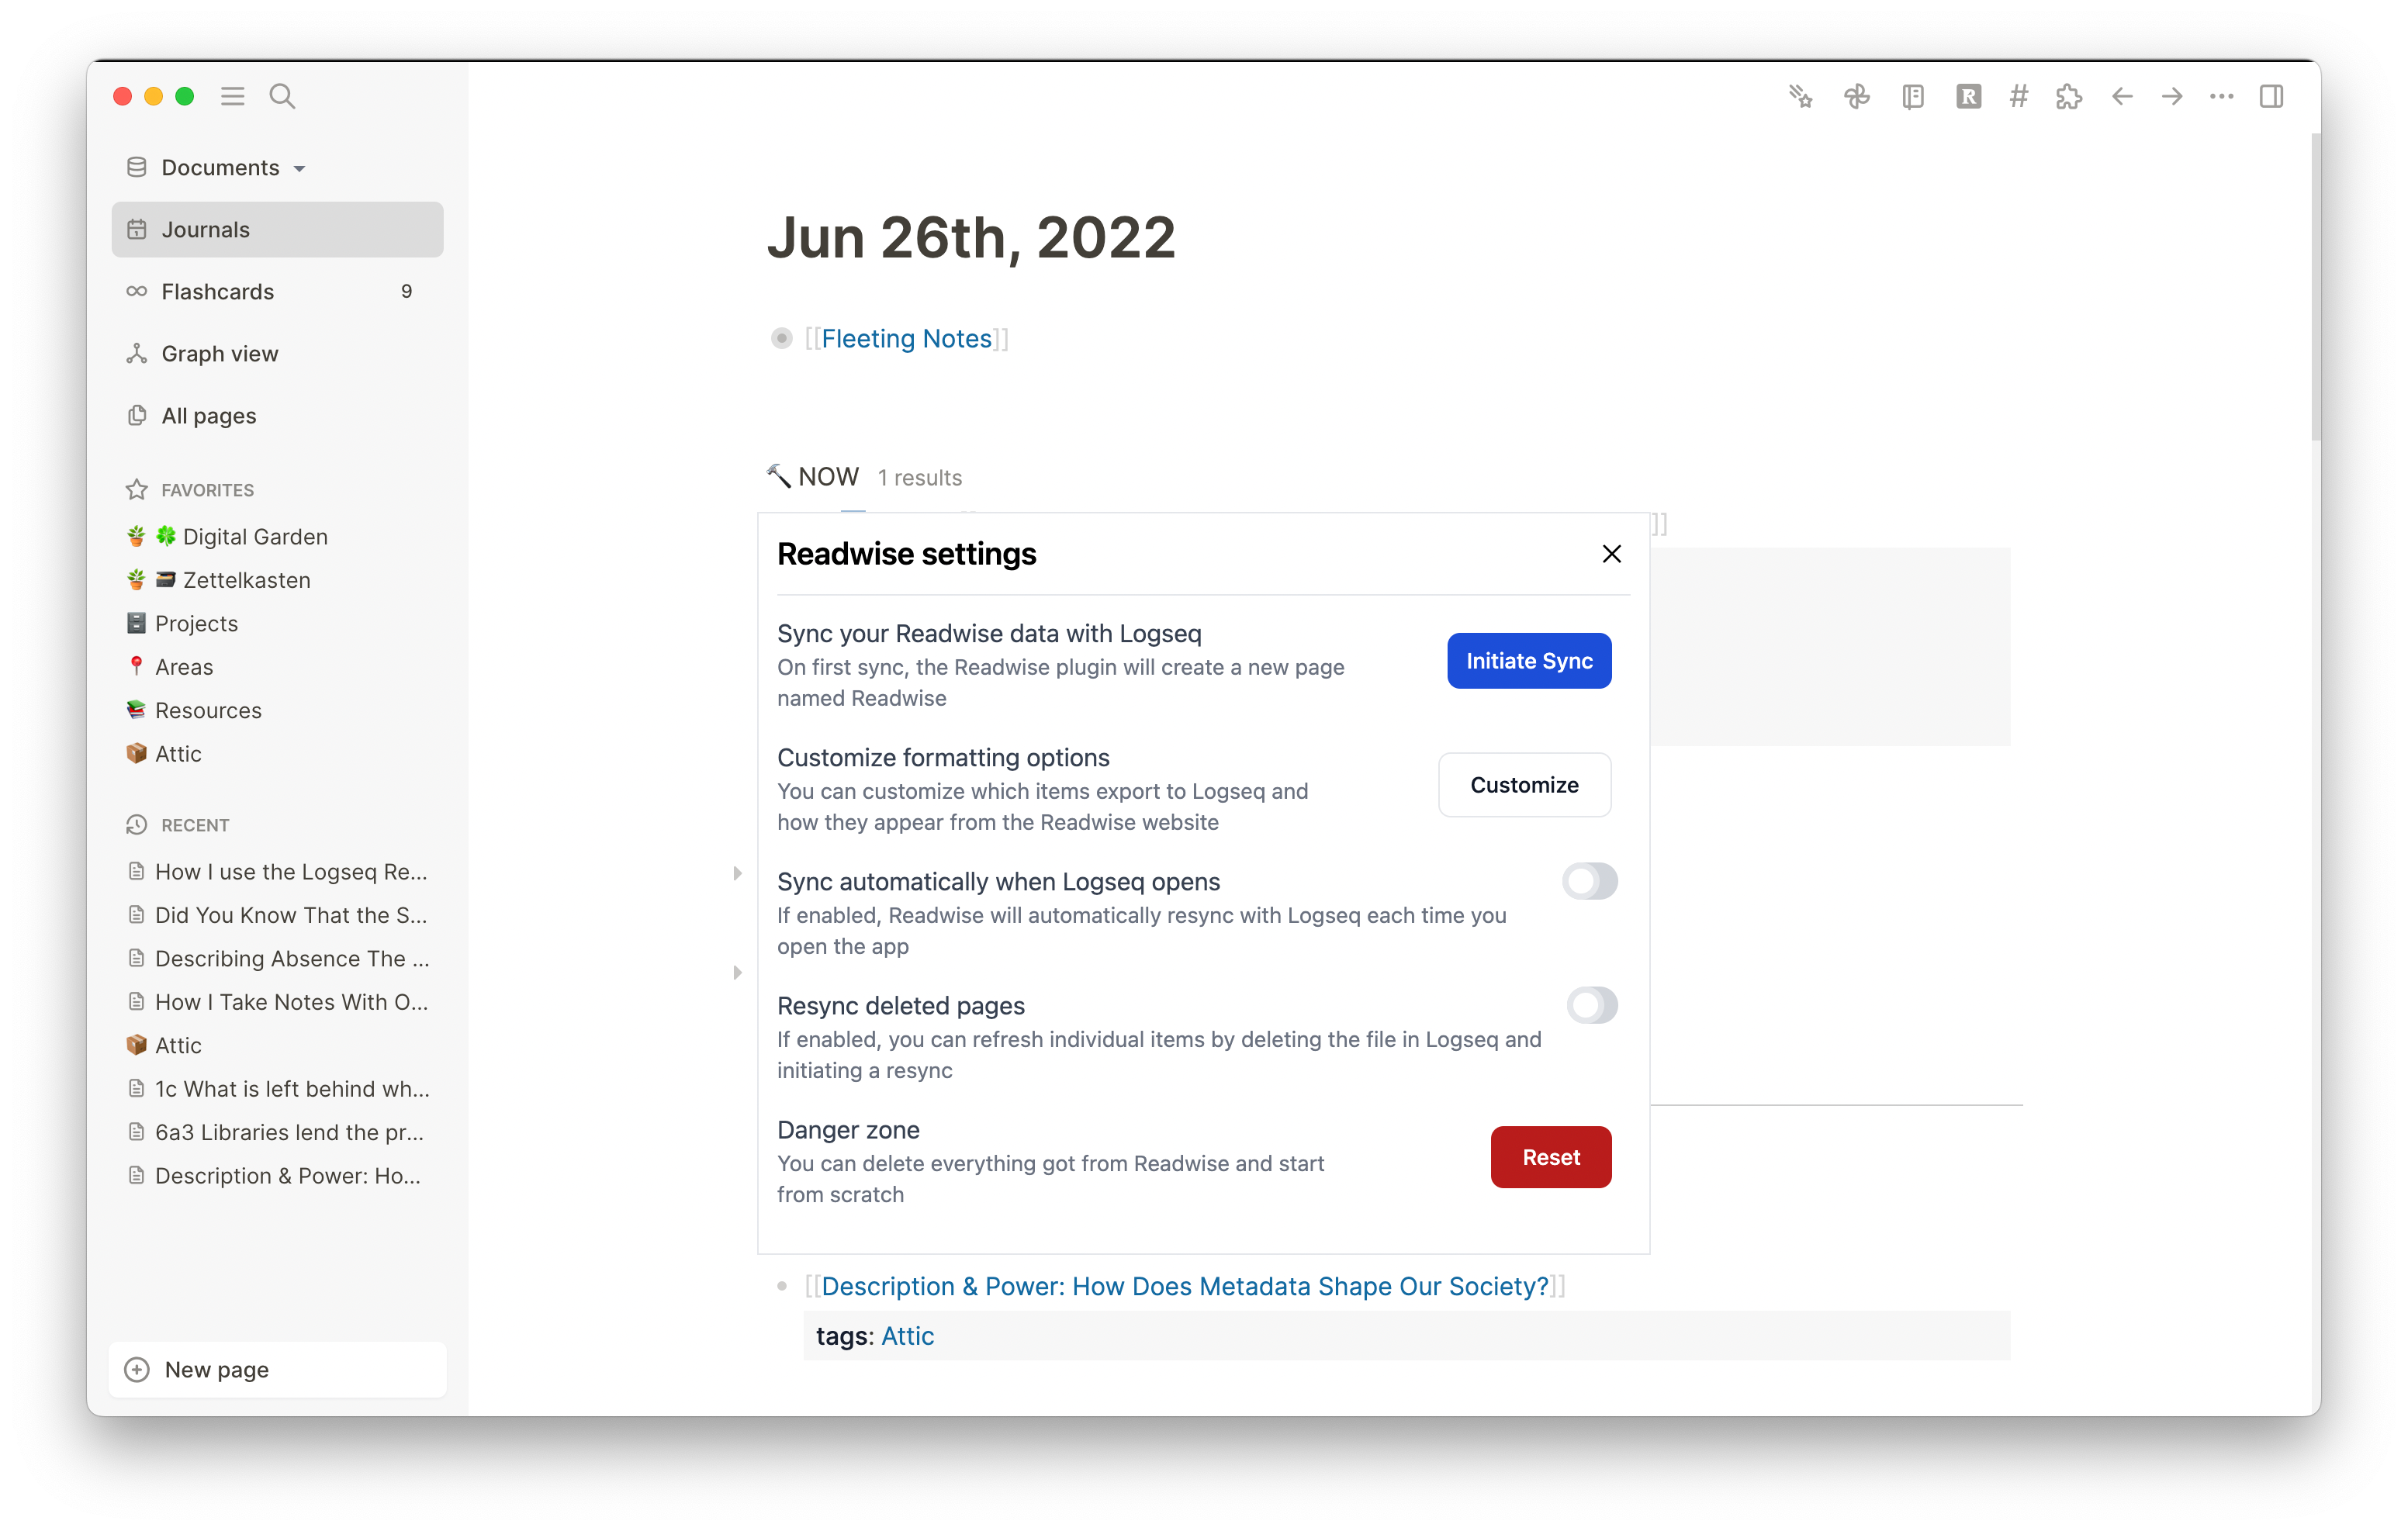Click the sidebar toggle icon top-right
The width and height of the screenshot is (2408, 1531).
tap(2271, 96)
